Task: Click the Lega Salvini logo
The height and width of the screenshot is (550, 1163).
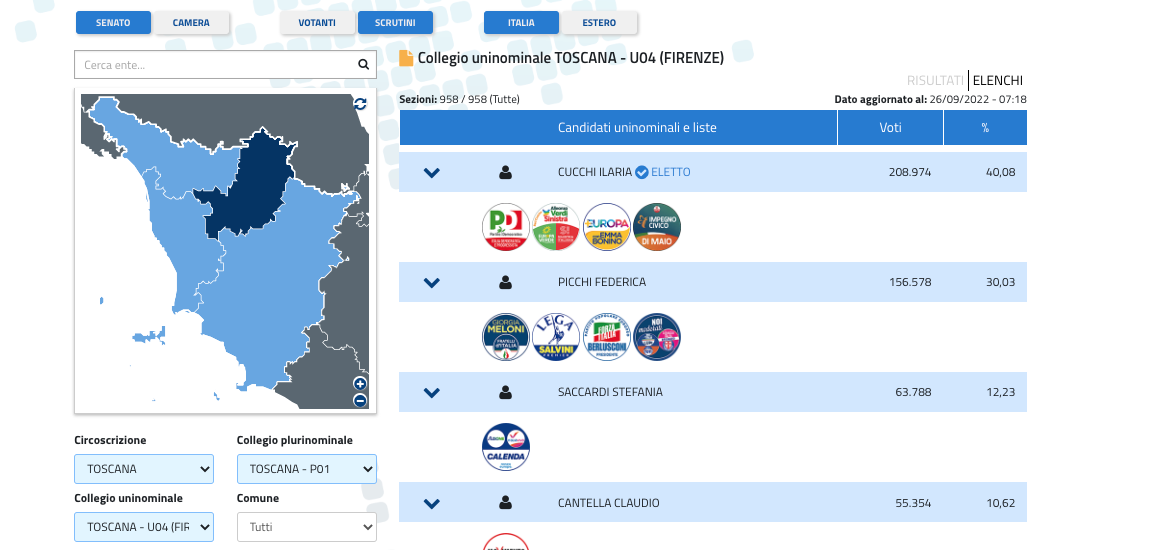Action: (x=556, y=337)
